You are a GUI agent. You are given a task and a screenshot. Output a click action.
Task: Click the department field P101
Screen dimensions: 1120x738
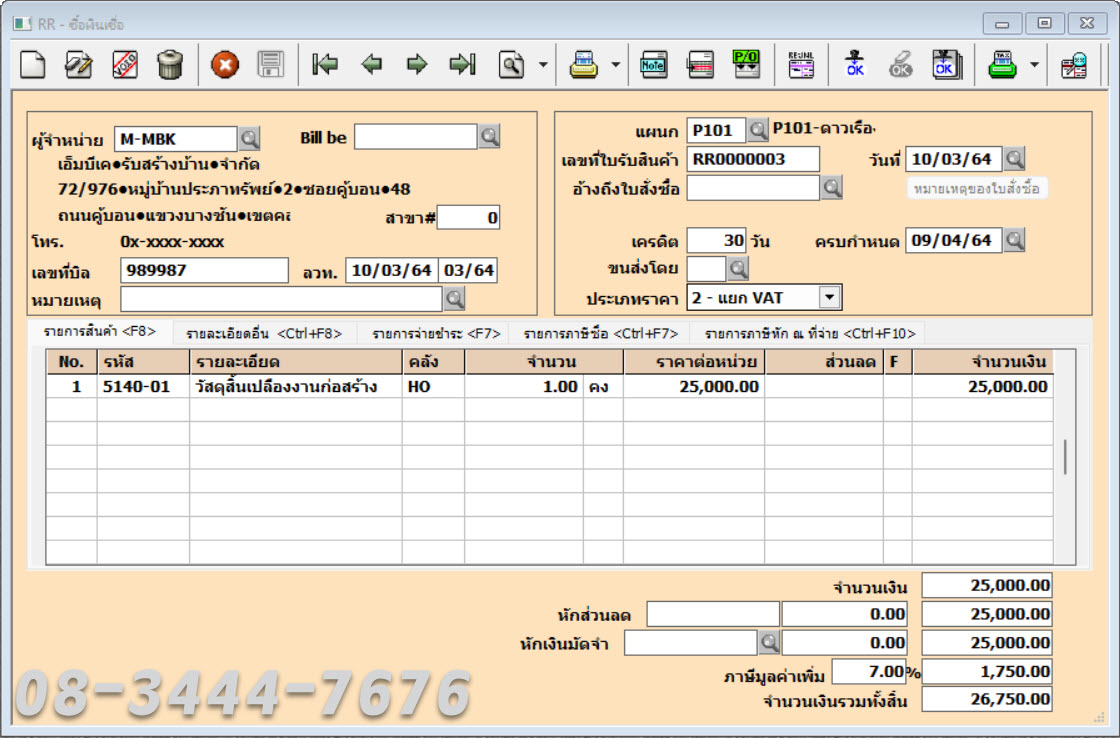click(x=716, y=131)
